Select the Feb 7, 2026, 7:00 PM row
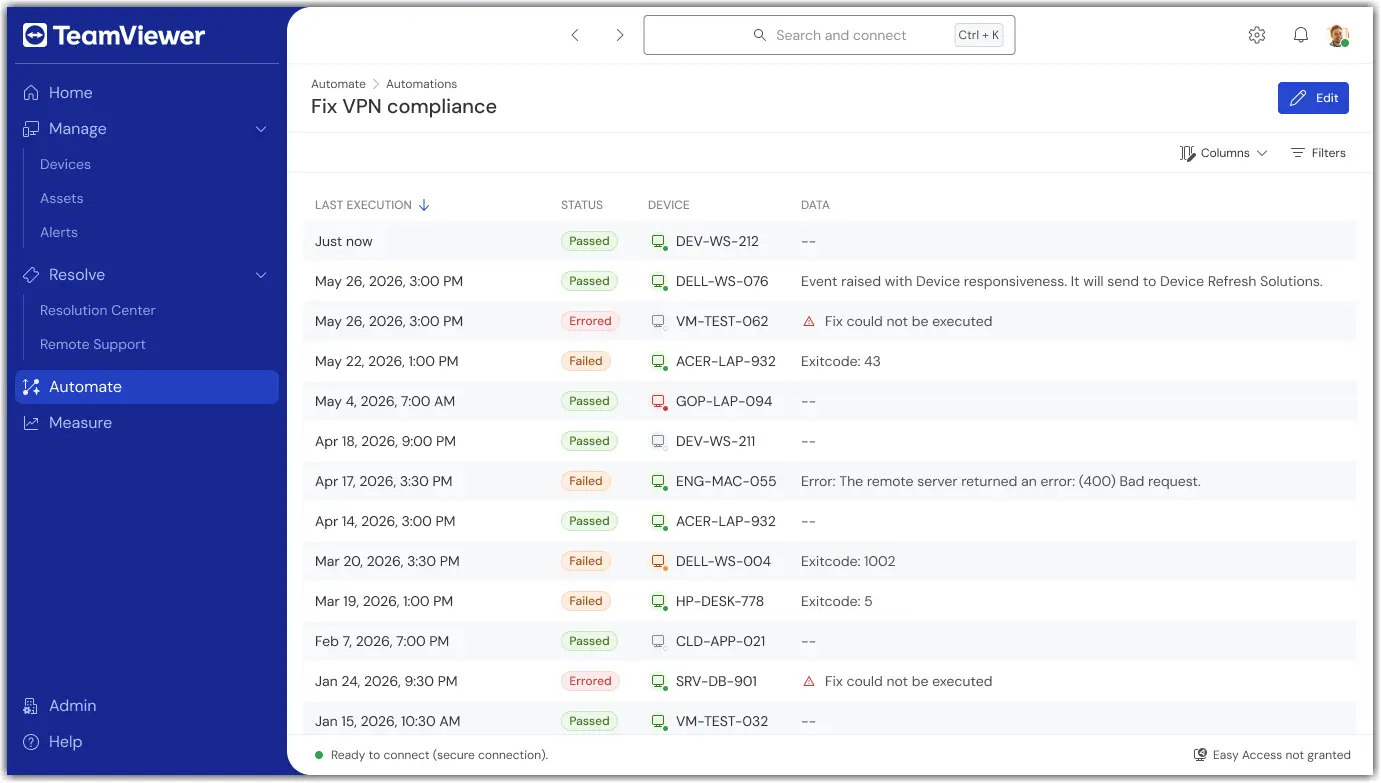The width and height of the screenshot is (1381, 783). click(x=830, y=641)
